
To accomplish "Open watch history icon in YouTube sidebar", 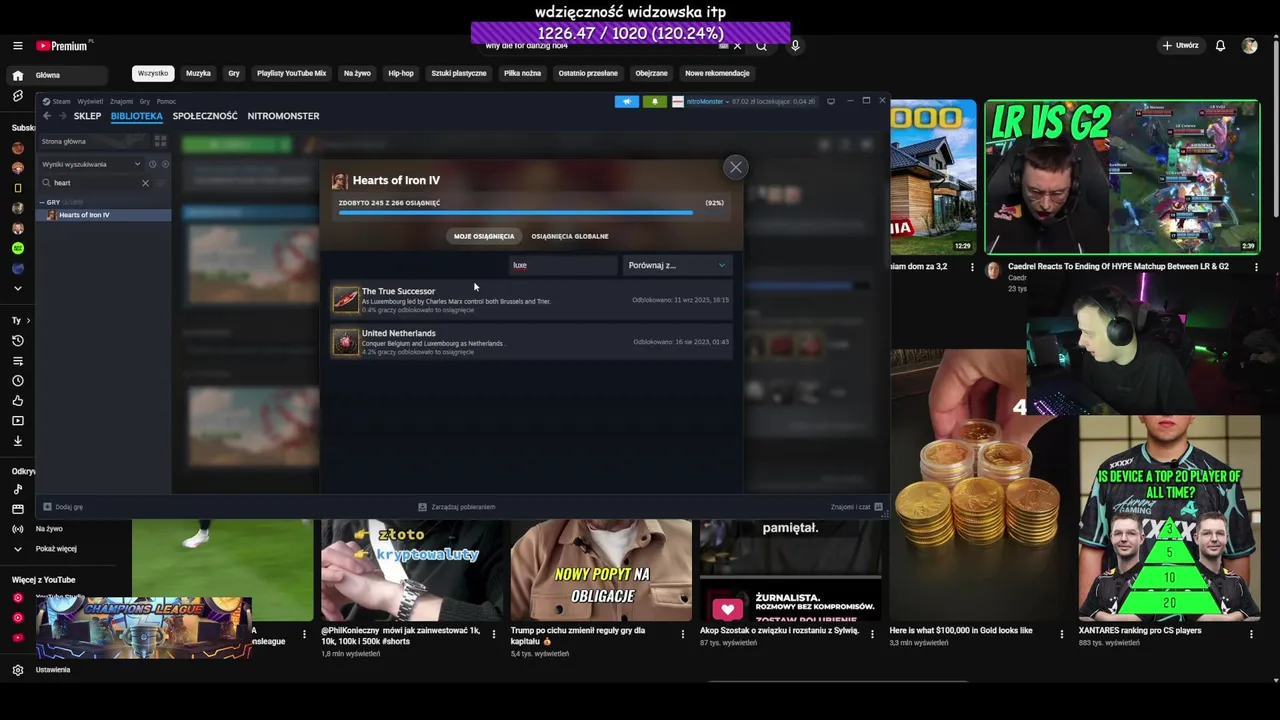I will coord(17,341).
